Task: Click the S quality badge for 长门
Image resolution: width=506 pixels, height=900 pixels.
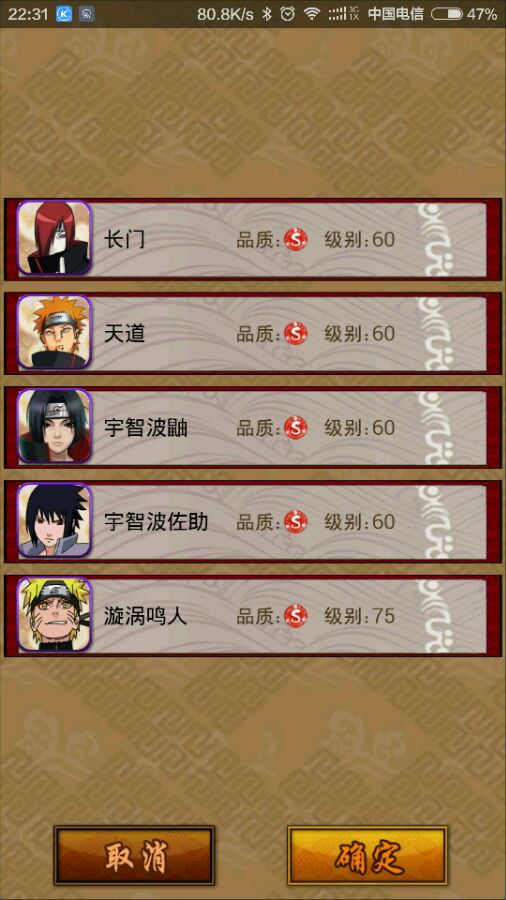Action: (x=296, y=239)
